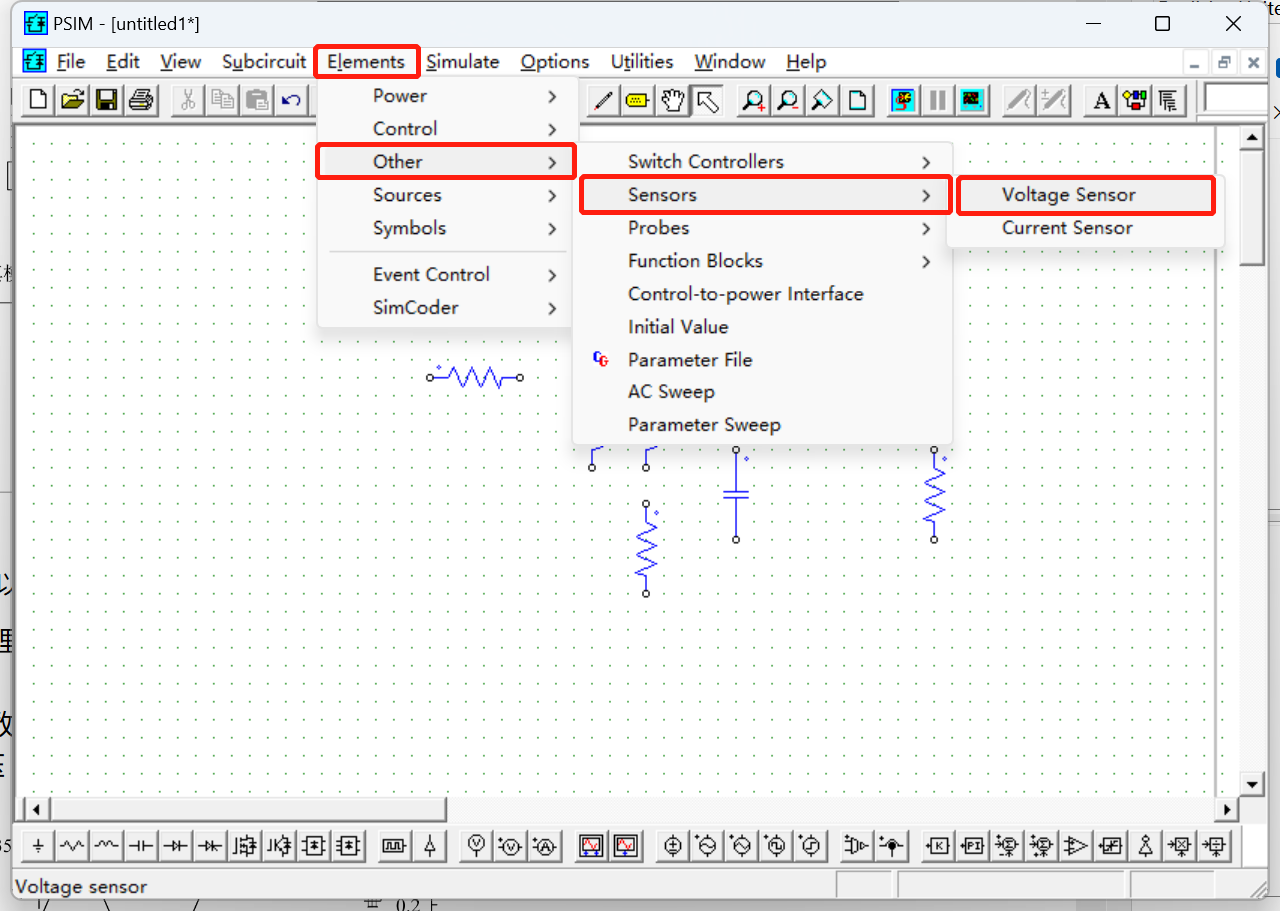The image size is (1280, 911).
Task: Choose Voltage Sensor from the Sensors submenu
Action: point(1085,195)
